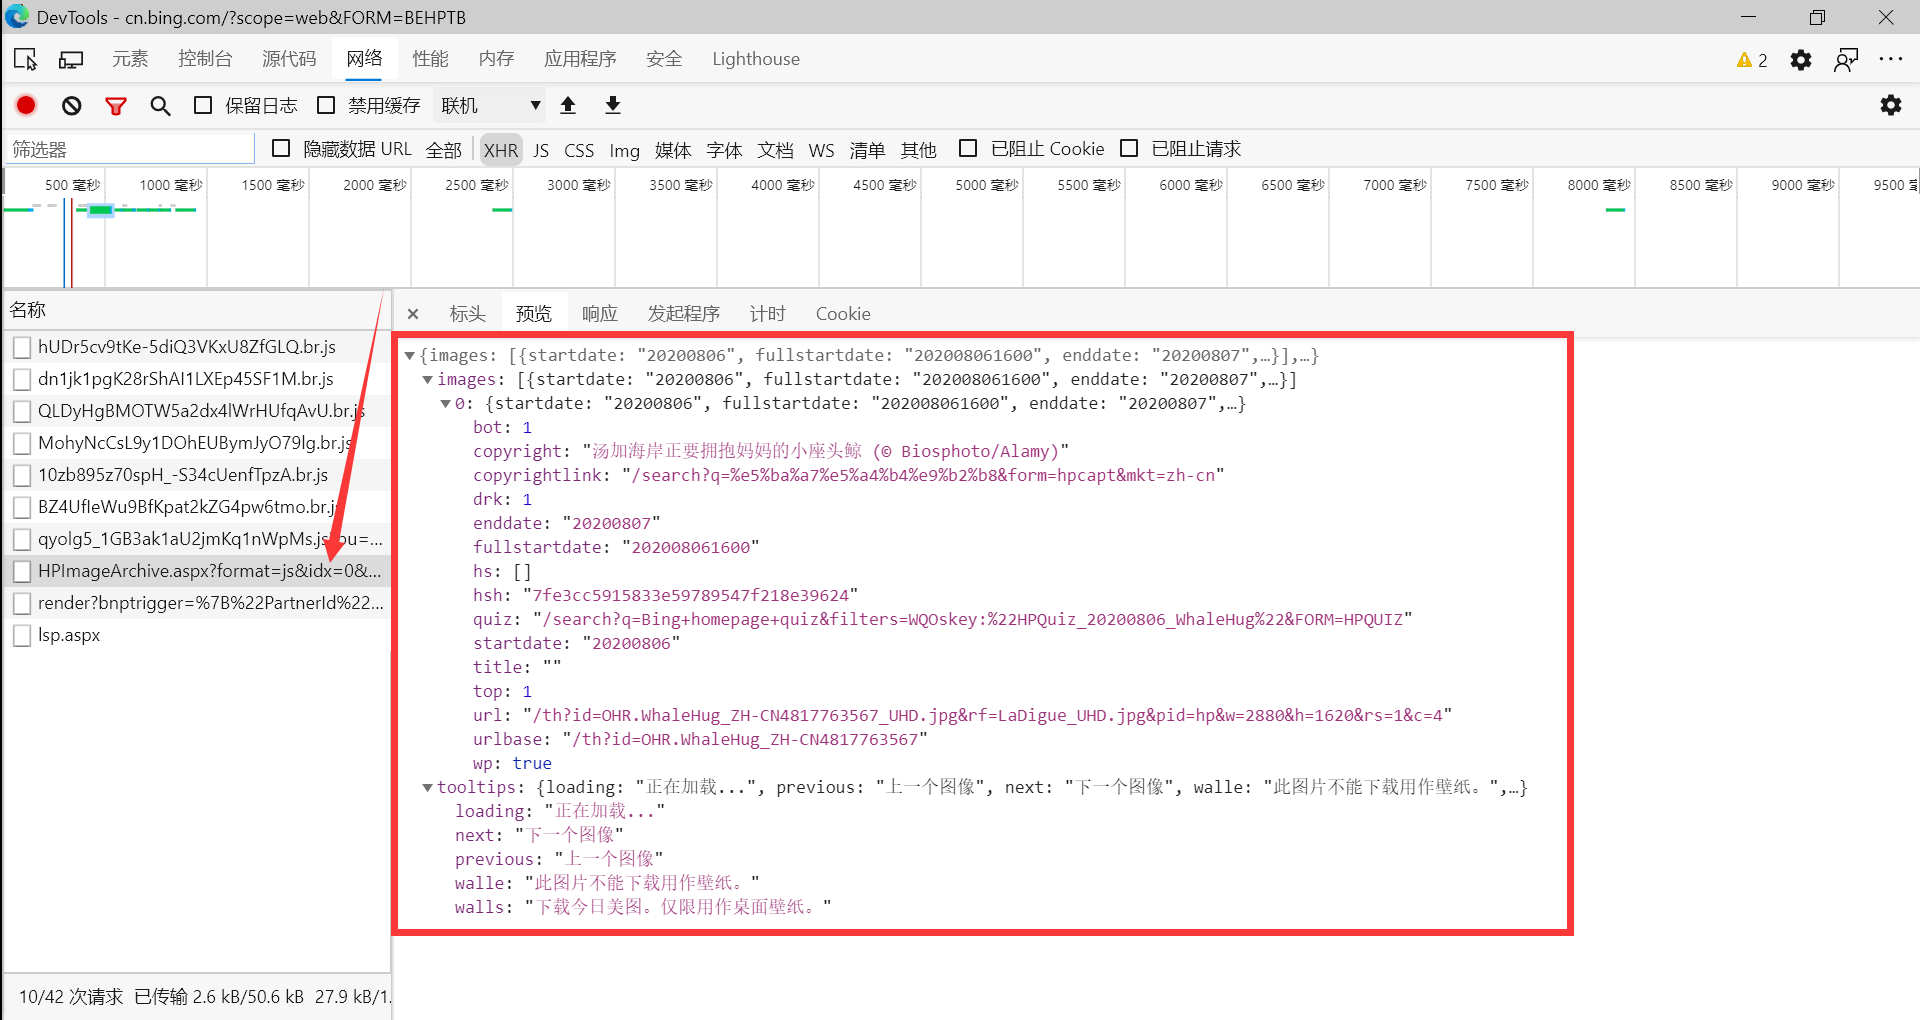Search within network requests
Image resolution: width=1920 pixels, height=1020 pixels.
point(160,105)
